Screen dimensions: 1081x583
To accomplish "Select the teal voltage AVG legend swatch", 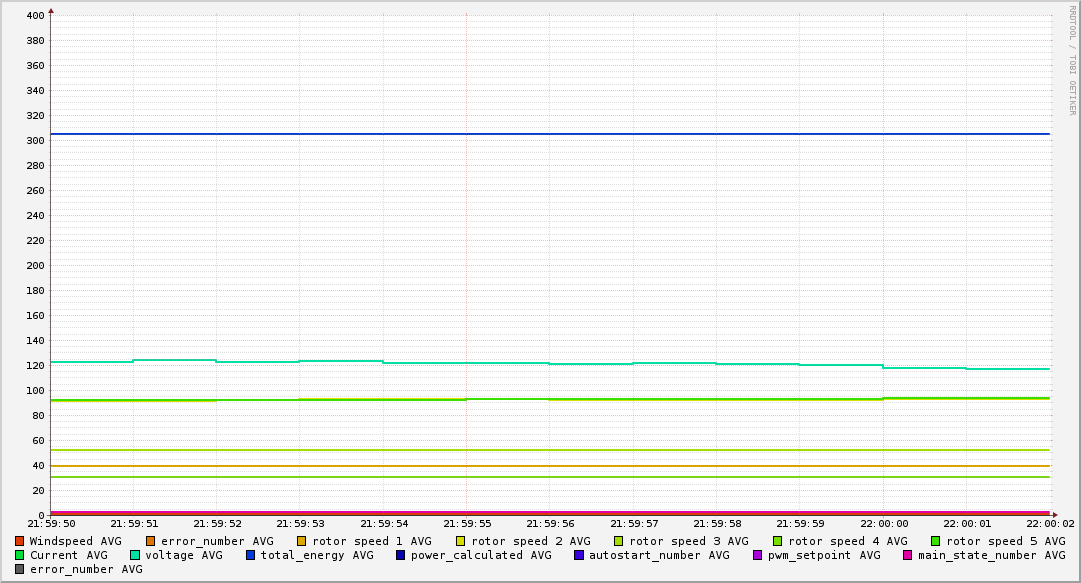I will pos(135,555).
